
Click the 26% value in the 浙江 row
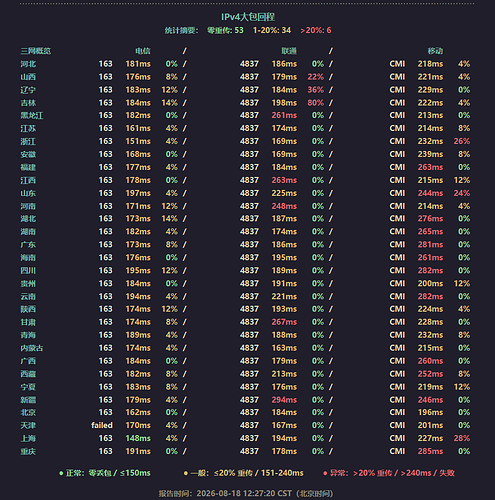tap(462, 141)
